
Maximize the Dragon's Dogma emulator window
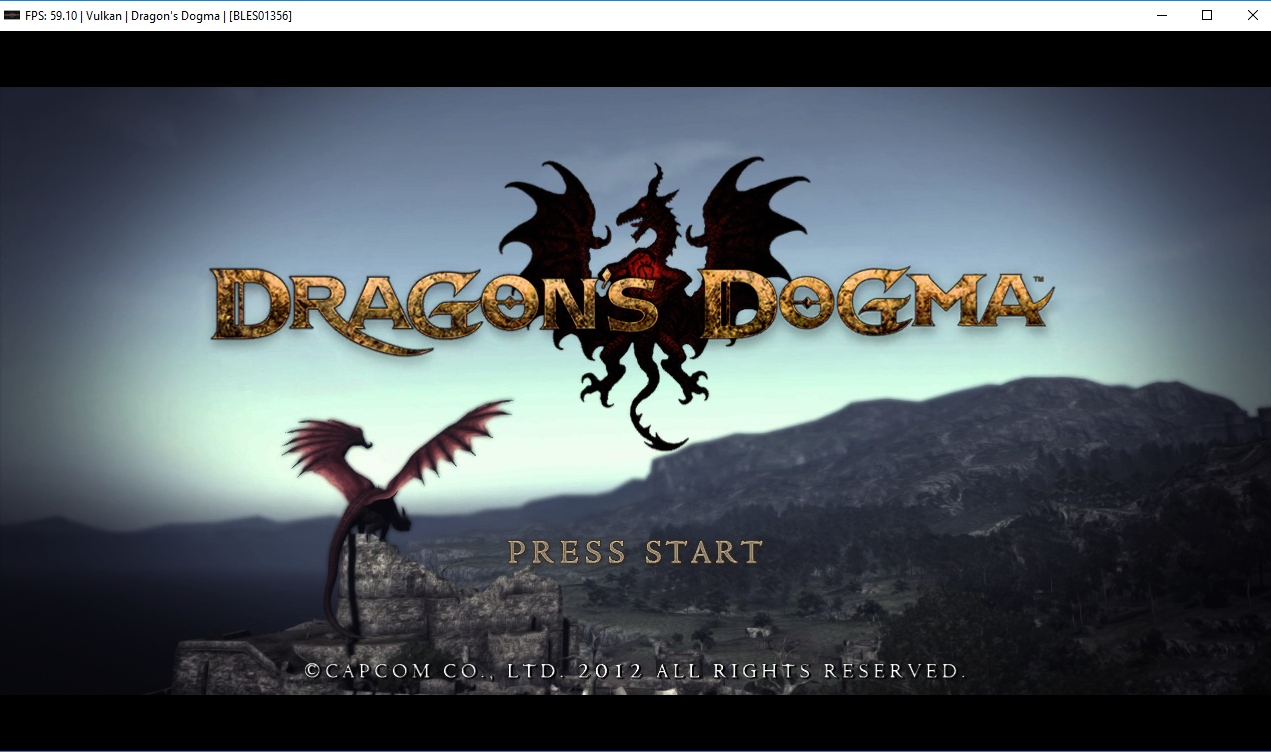pyautogui.click(x=1207, y=15)
